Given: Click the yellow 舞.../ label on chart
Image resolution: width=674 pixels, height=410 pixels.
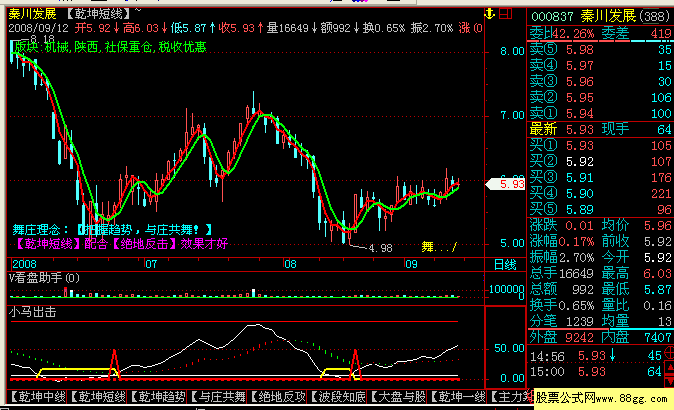Looking at the screenshot, I should click(x=439, y=247).
